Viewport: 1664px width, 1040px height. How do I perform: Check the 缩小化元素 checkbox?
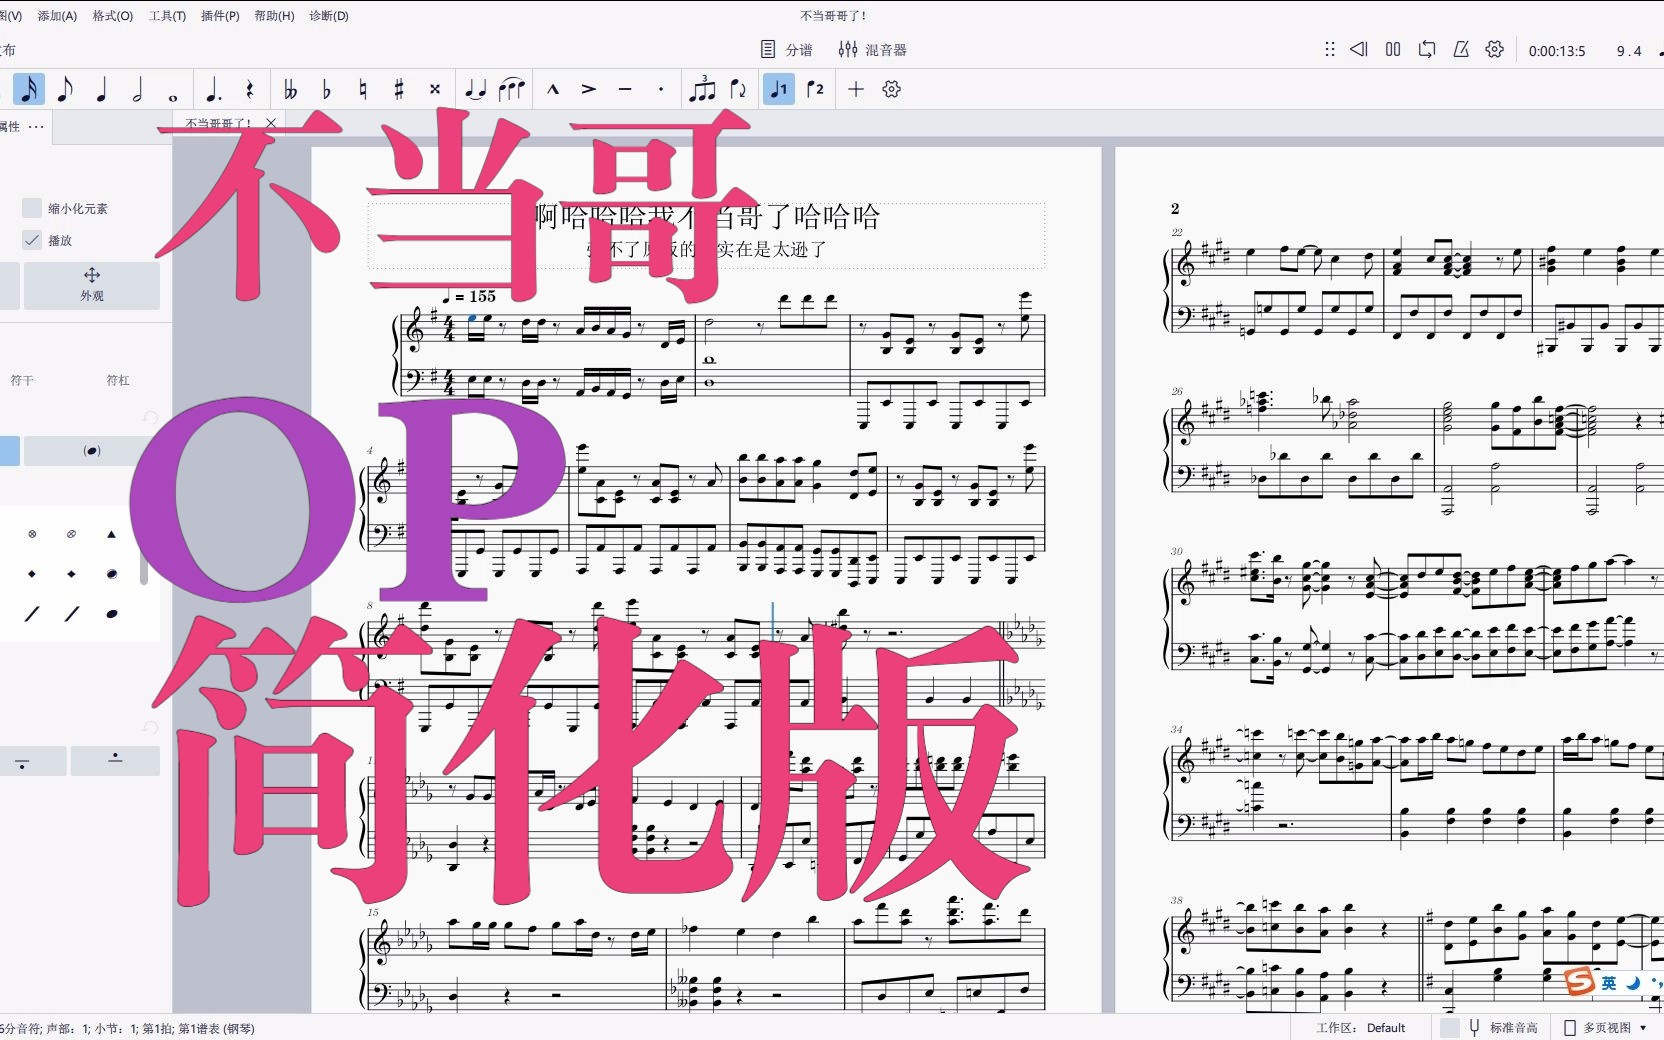pyautogui.click(x=32, y=208)
